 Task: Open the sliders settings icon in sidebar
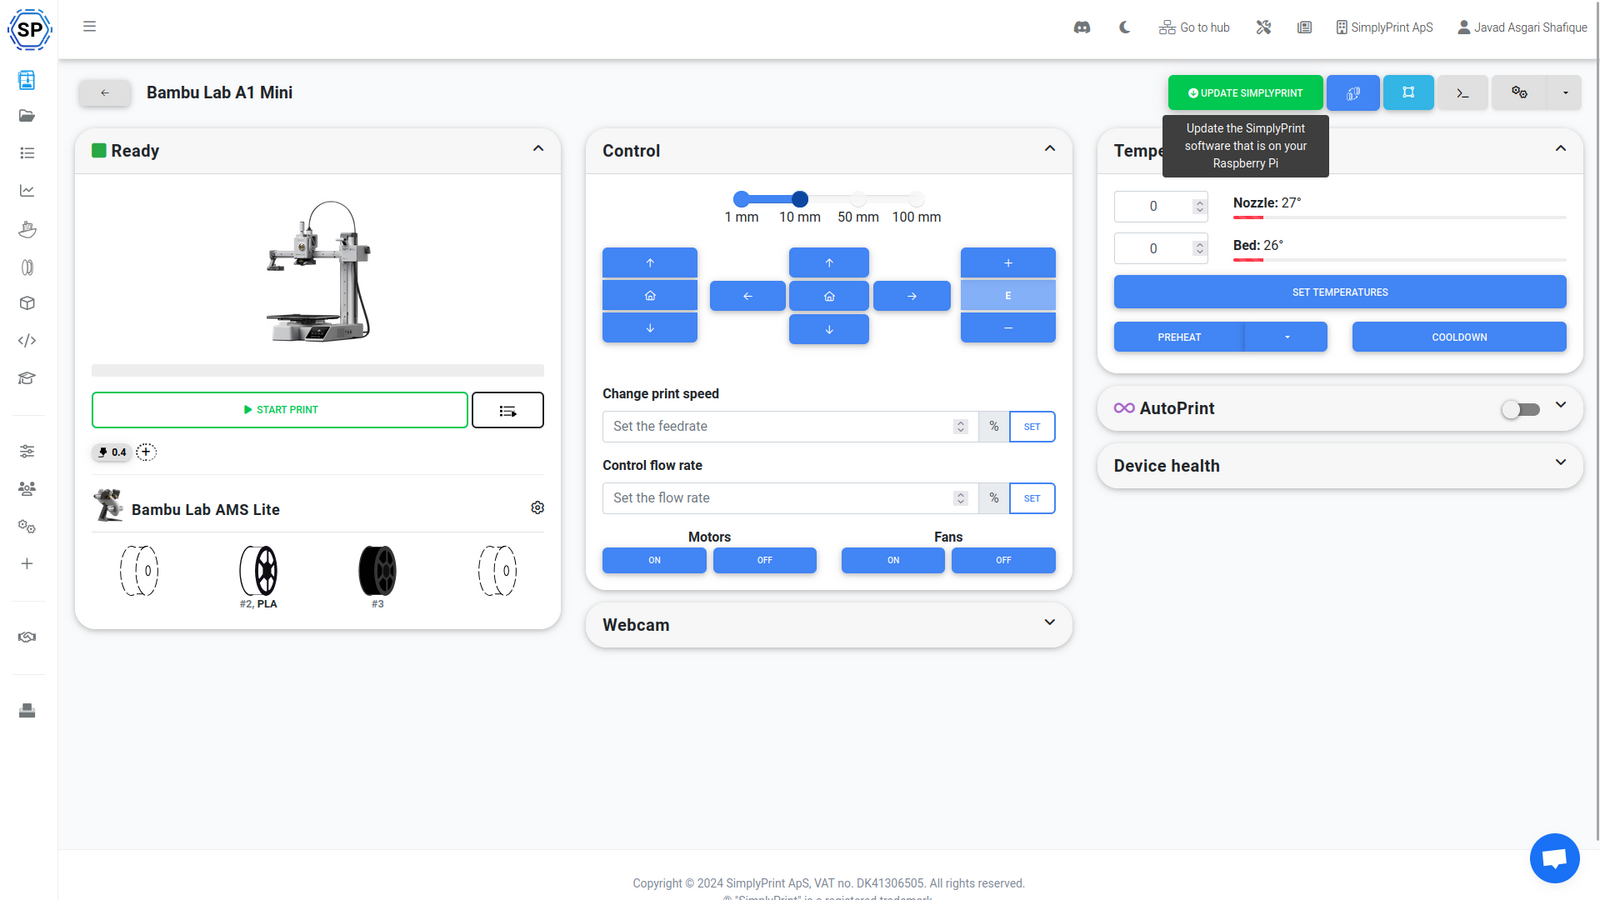[27, 452]
